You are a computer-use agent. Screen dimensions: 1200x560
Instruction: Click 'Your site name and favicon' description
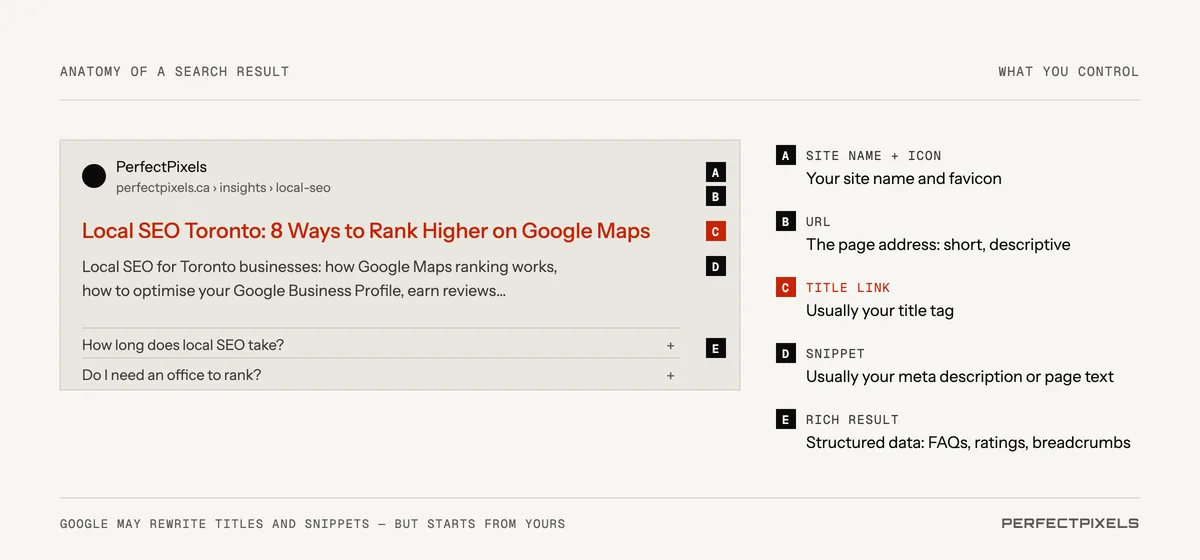coord(904,179)
